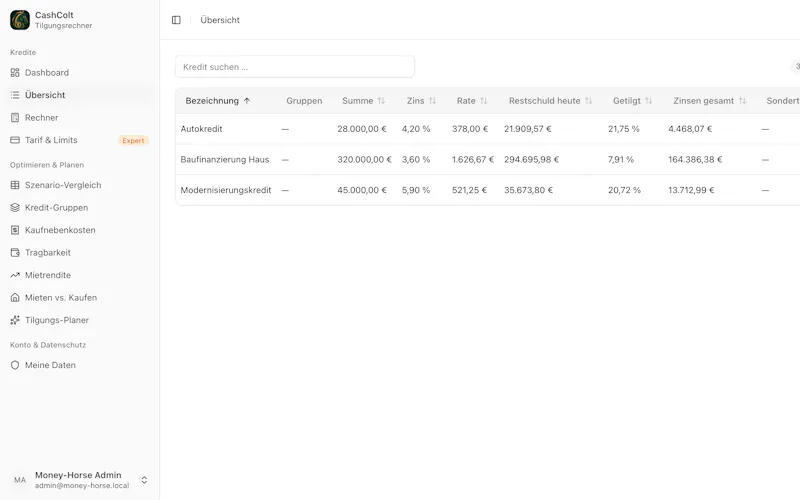Open Tragbarkeit page
Image resolution: width=800 pixels, height=500 pixels.
tap(80, 253)
